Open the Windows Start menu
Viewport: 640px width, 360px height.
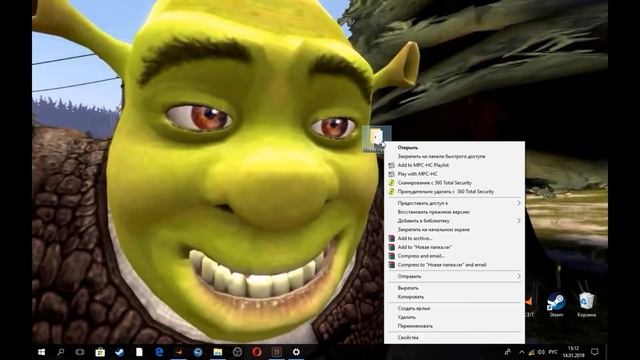pos(41,352)
